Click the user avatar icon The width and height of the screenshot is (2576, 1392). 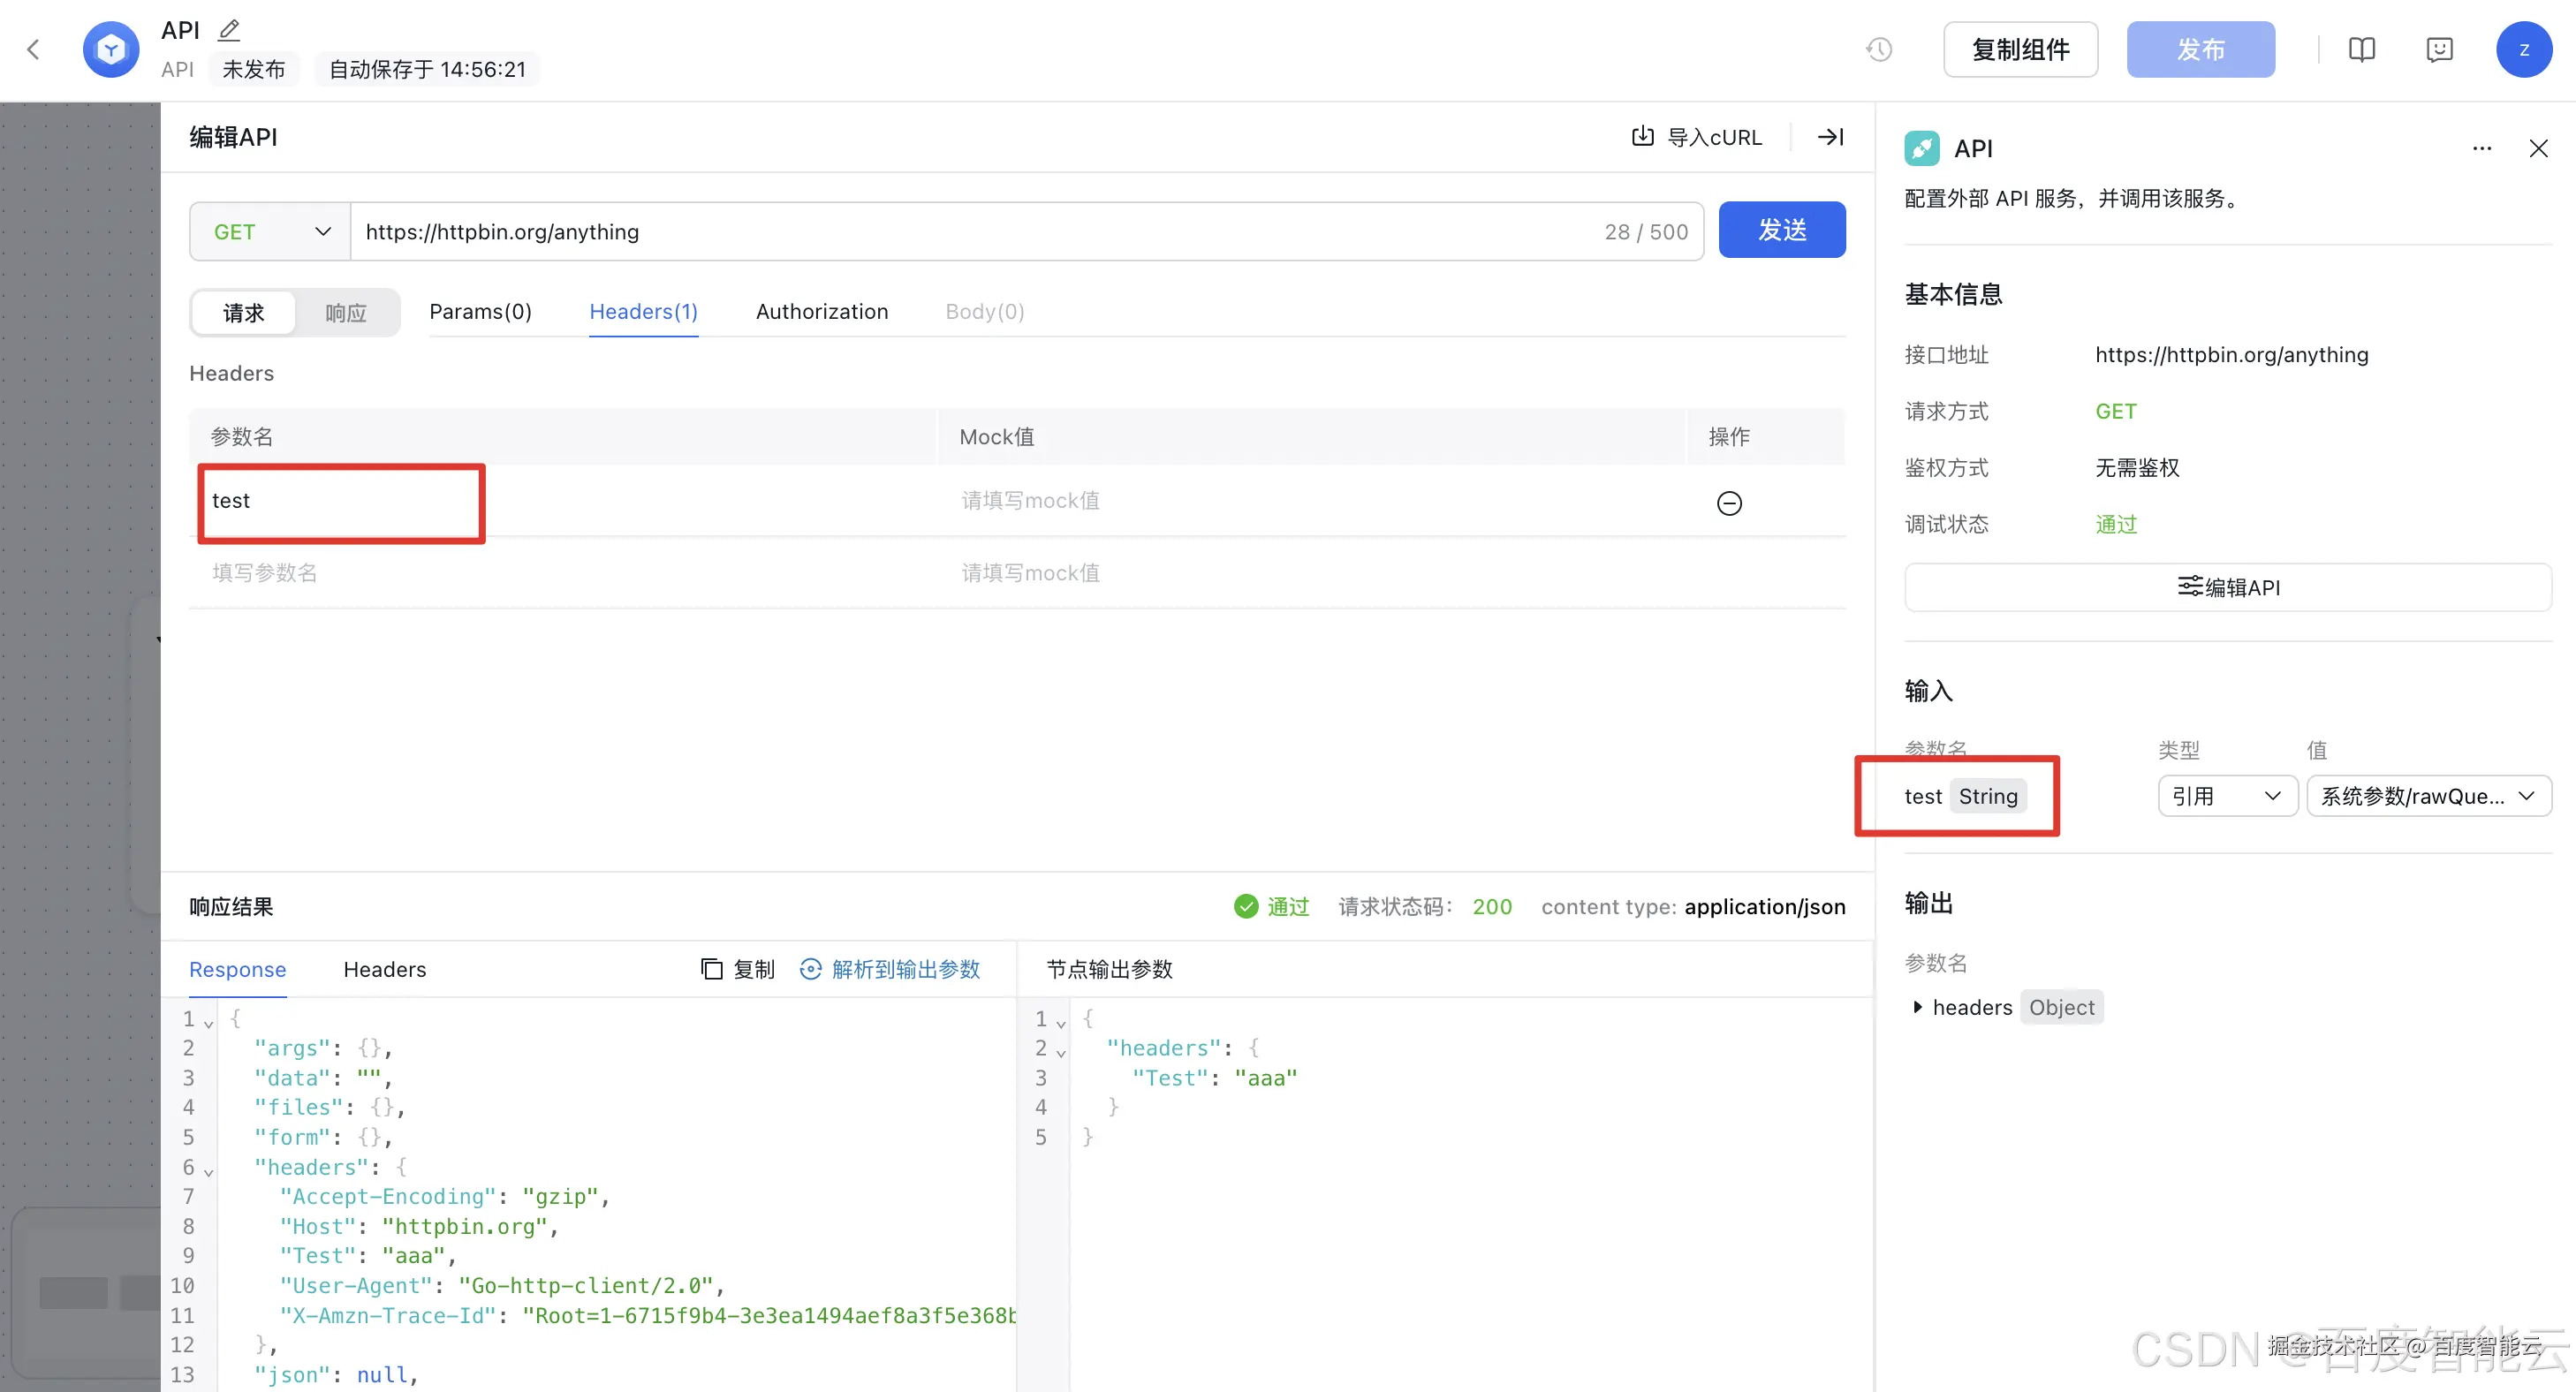(x=2523, y=49)
